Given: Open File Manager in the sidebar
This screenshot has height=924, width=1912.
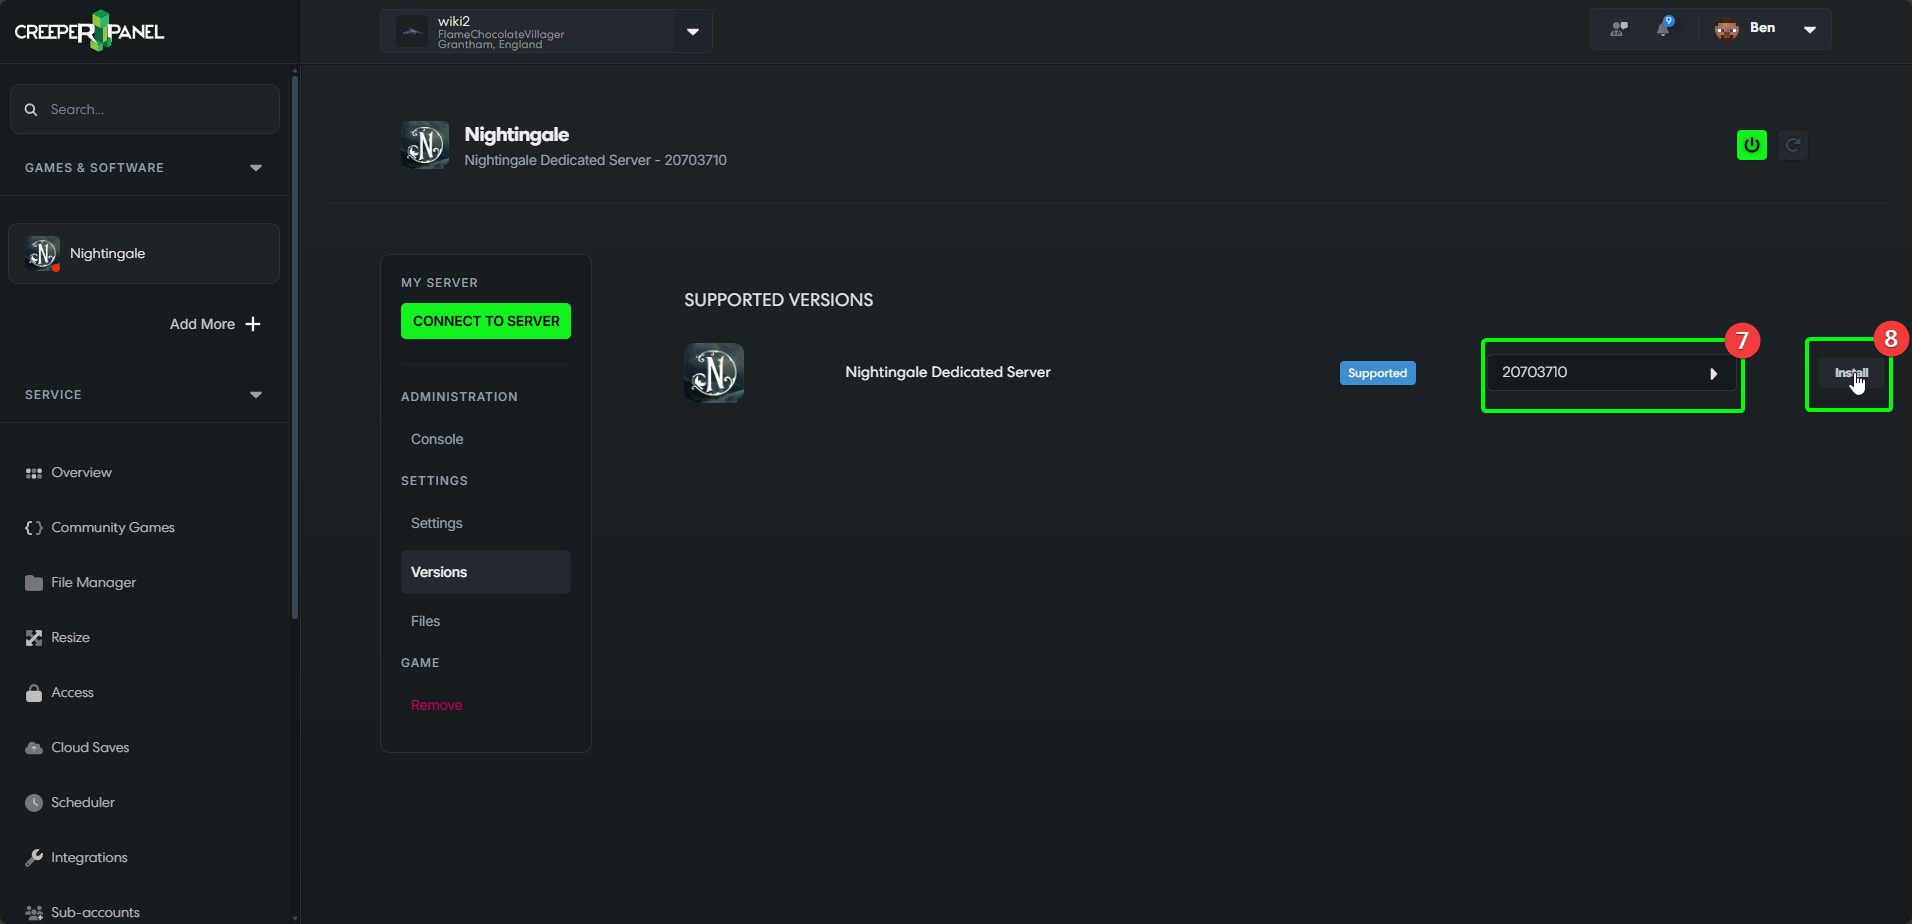Looking at the screenshot, I should pos(93,582).
